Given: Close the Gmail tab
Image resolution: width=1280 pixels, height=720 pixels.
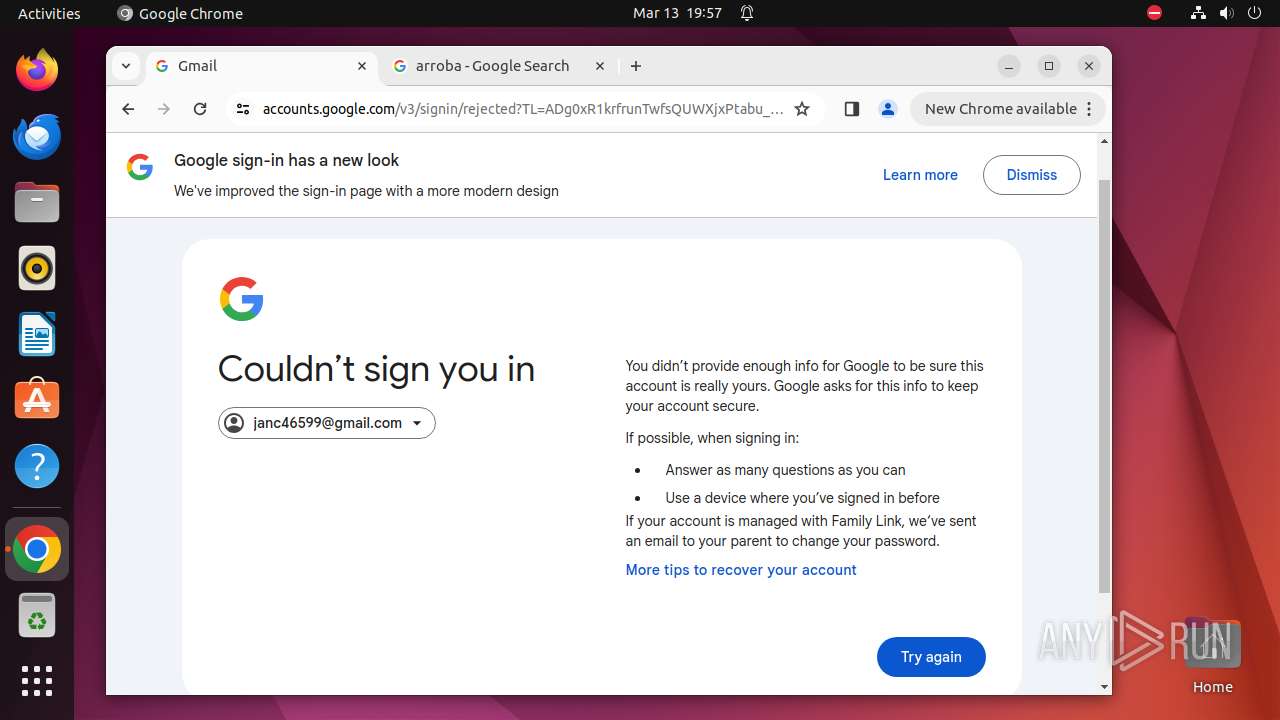Looking at the screenshot, I should coord(362,66).
